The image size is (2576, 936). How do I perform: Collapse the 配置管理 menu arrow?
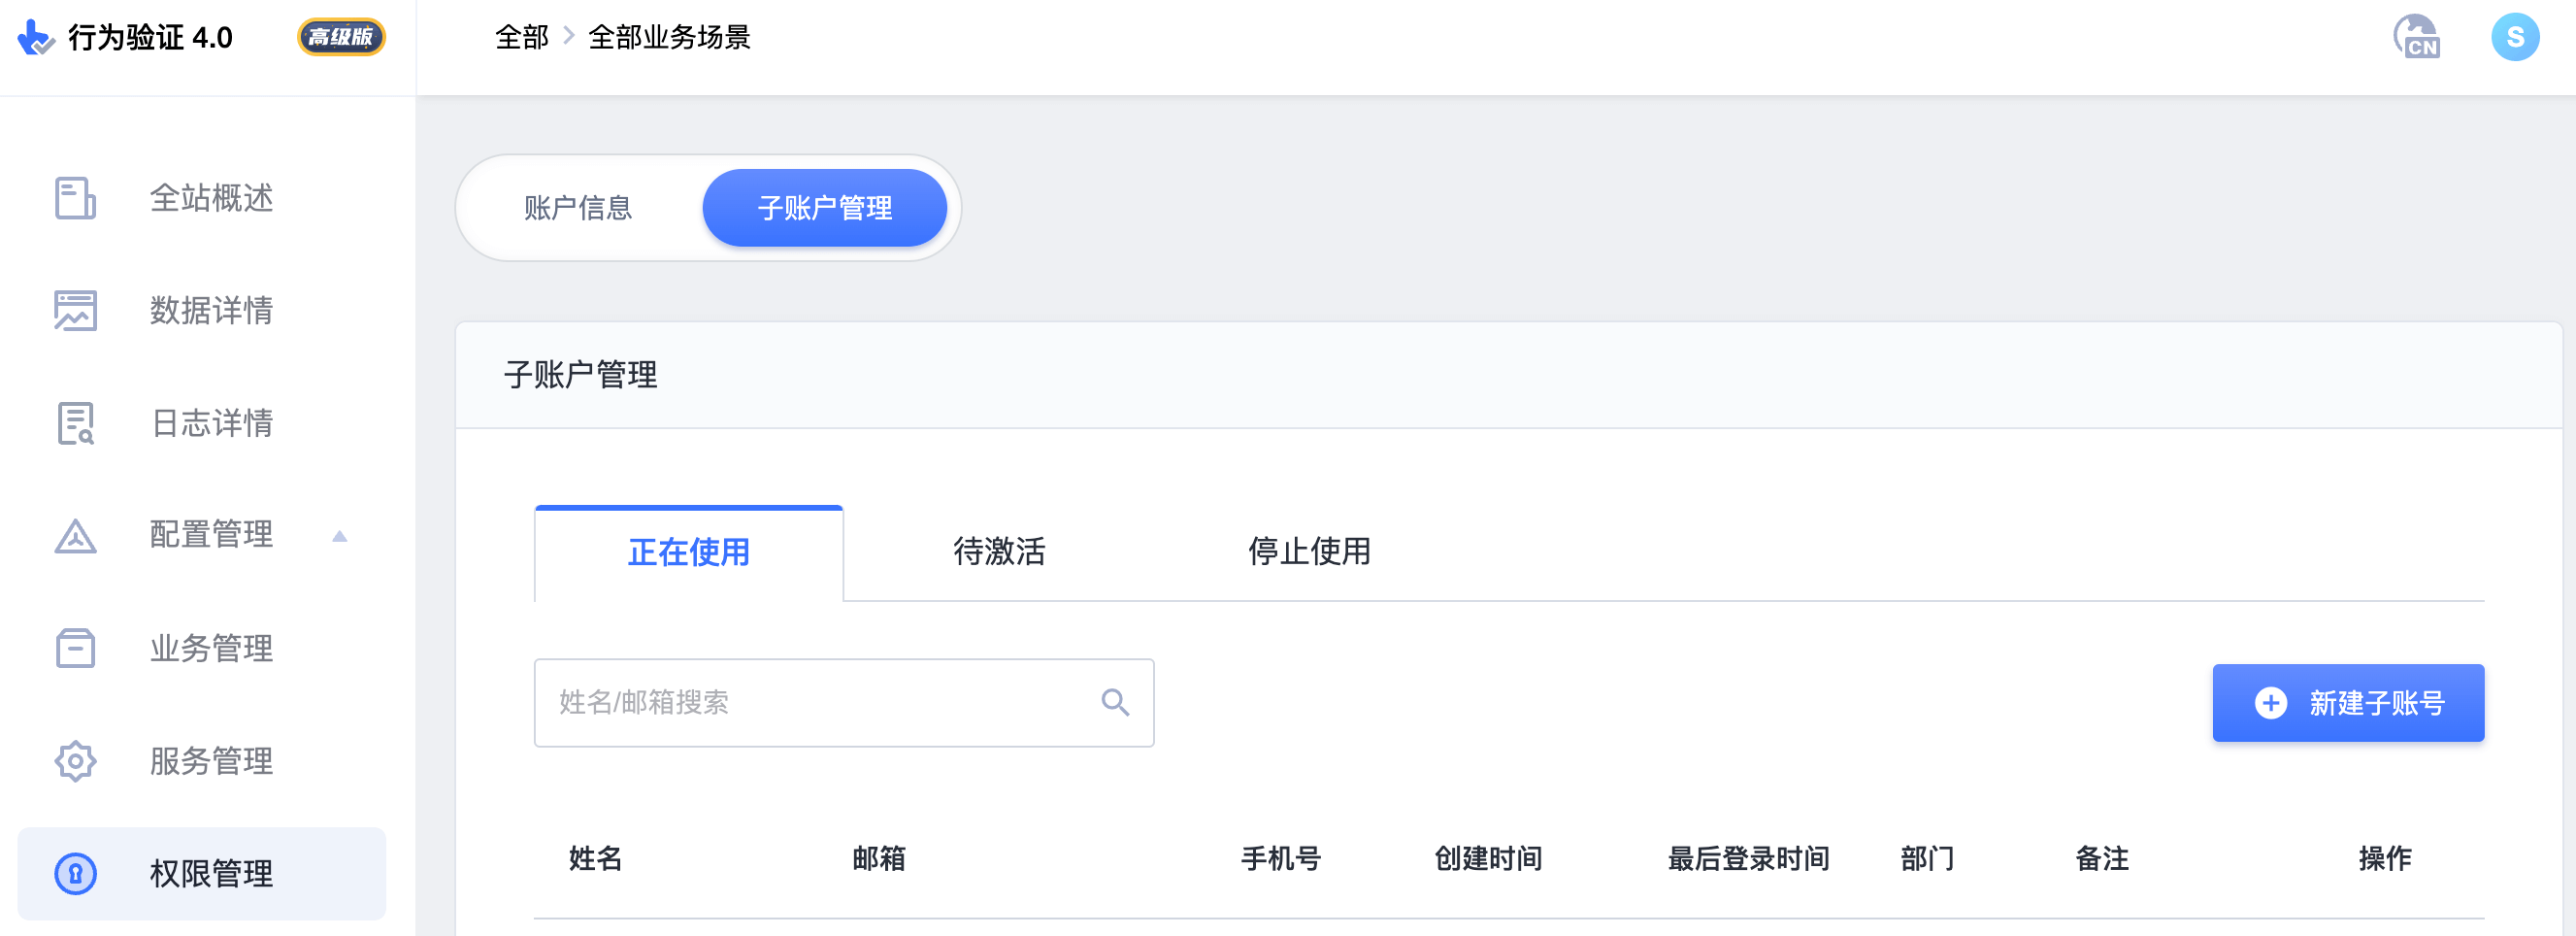point(340,536)
